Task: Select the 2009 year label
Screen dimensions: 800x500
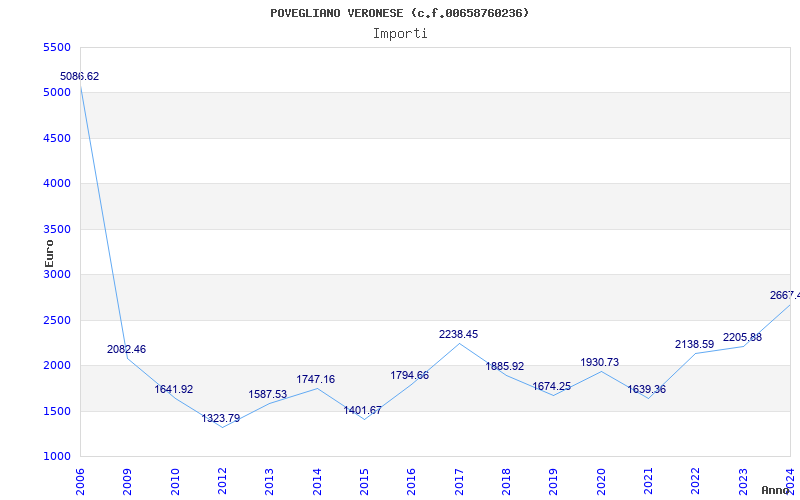Action: (127, 482)
